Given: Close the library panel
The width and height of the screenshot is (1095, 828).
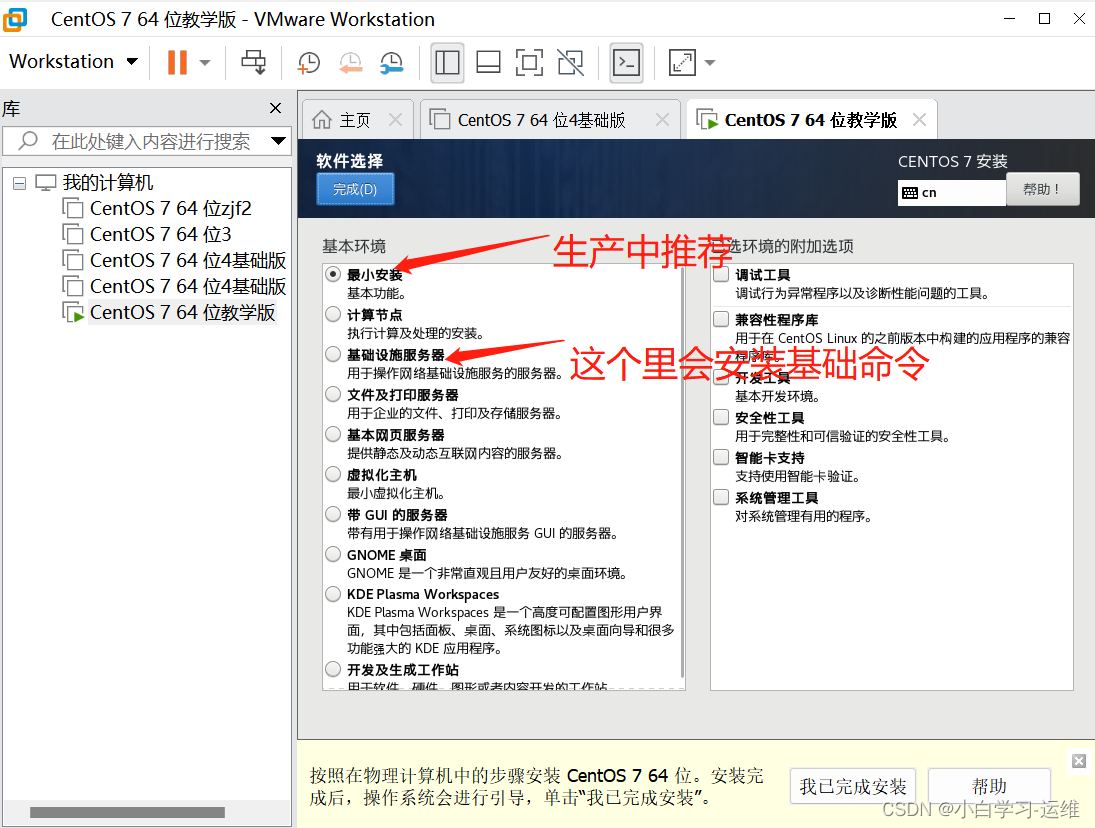Looking at the screenshot, I should [x=276, y=108].
